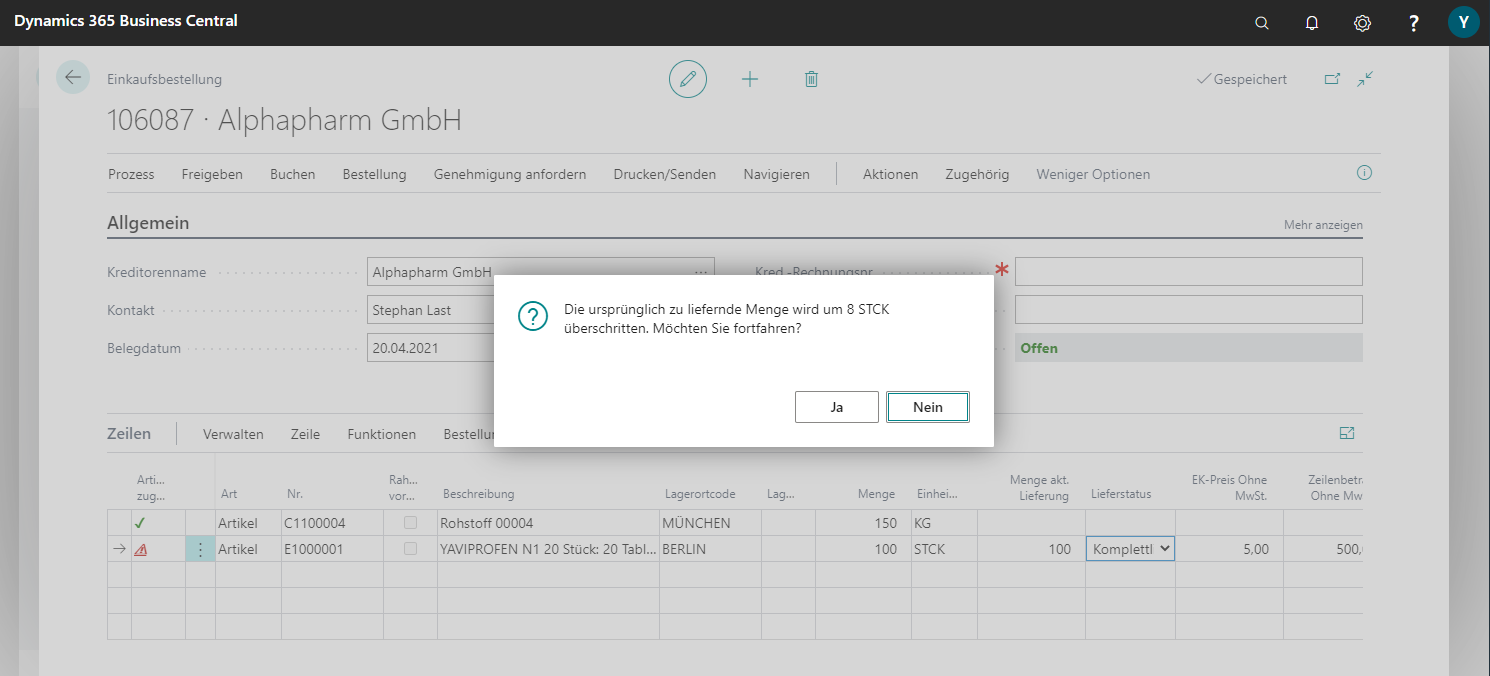The image size is (1490, 676).
Task: Click YAVIPROFEN N1 20 Stück description
Action: pos(548,549)
